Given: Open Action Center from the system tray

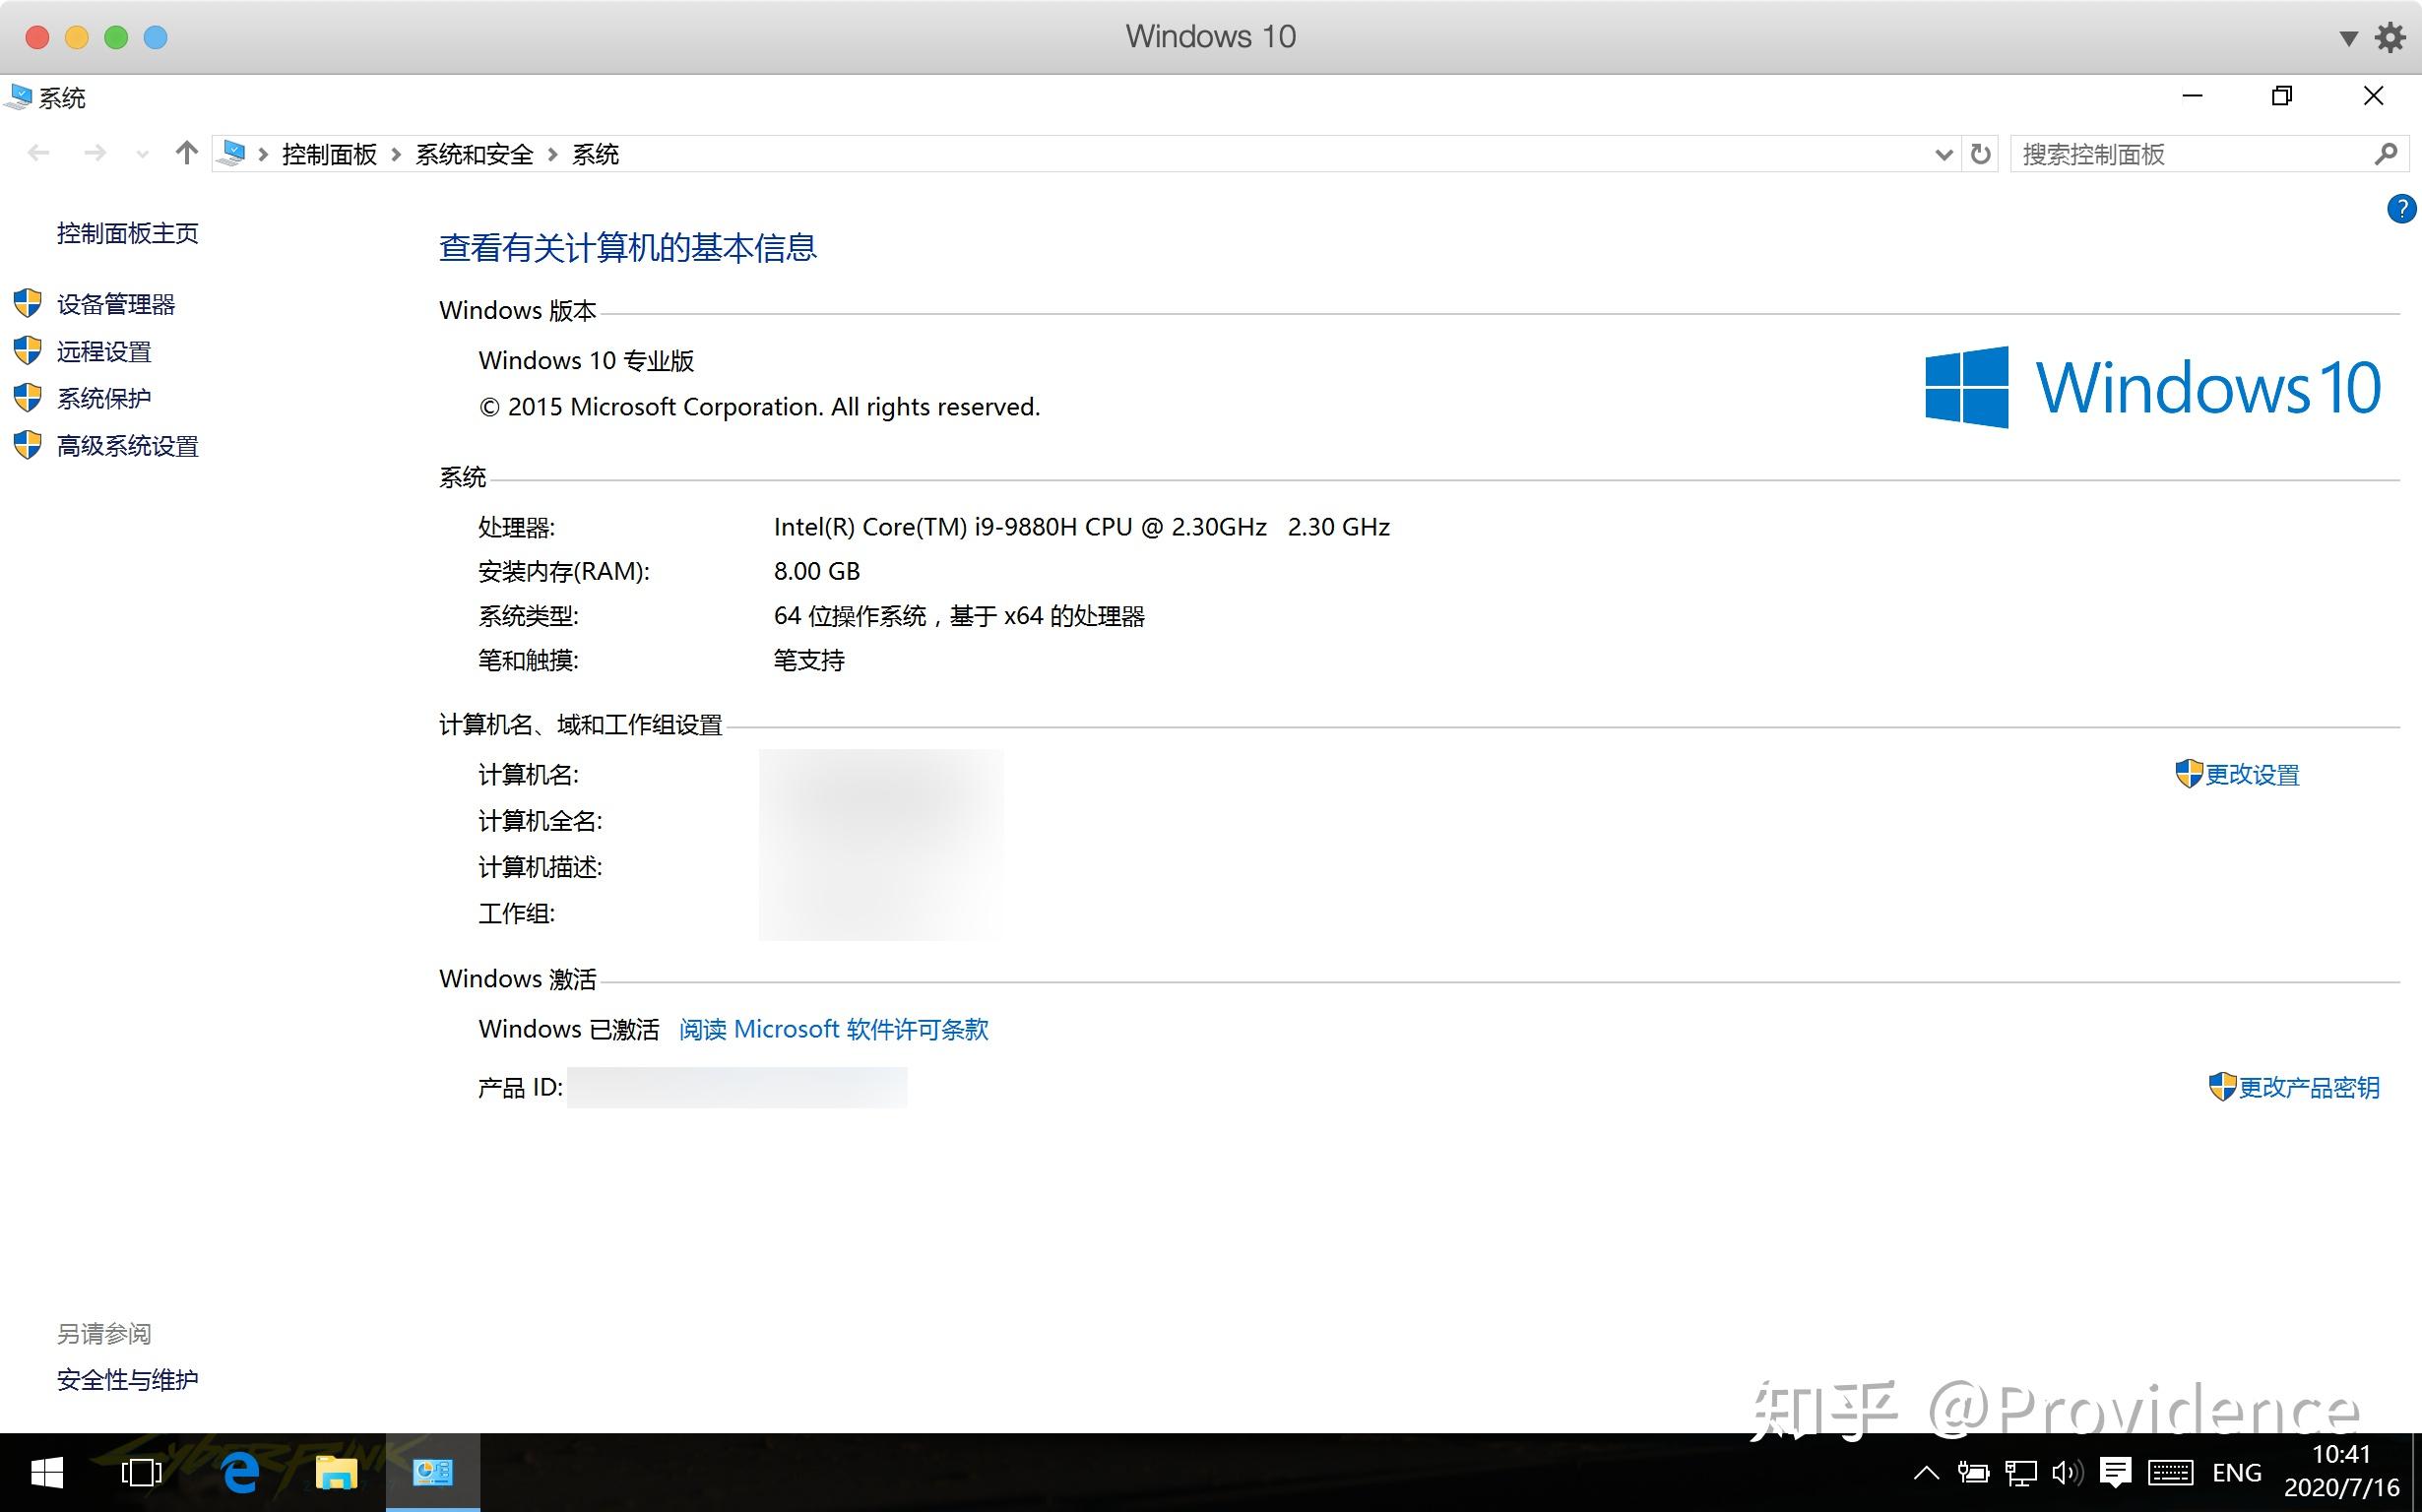Looking at the screenshot, I should pos(2117,1471).
